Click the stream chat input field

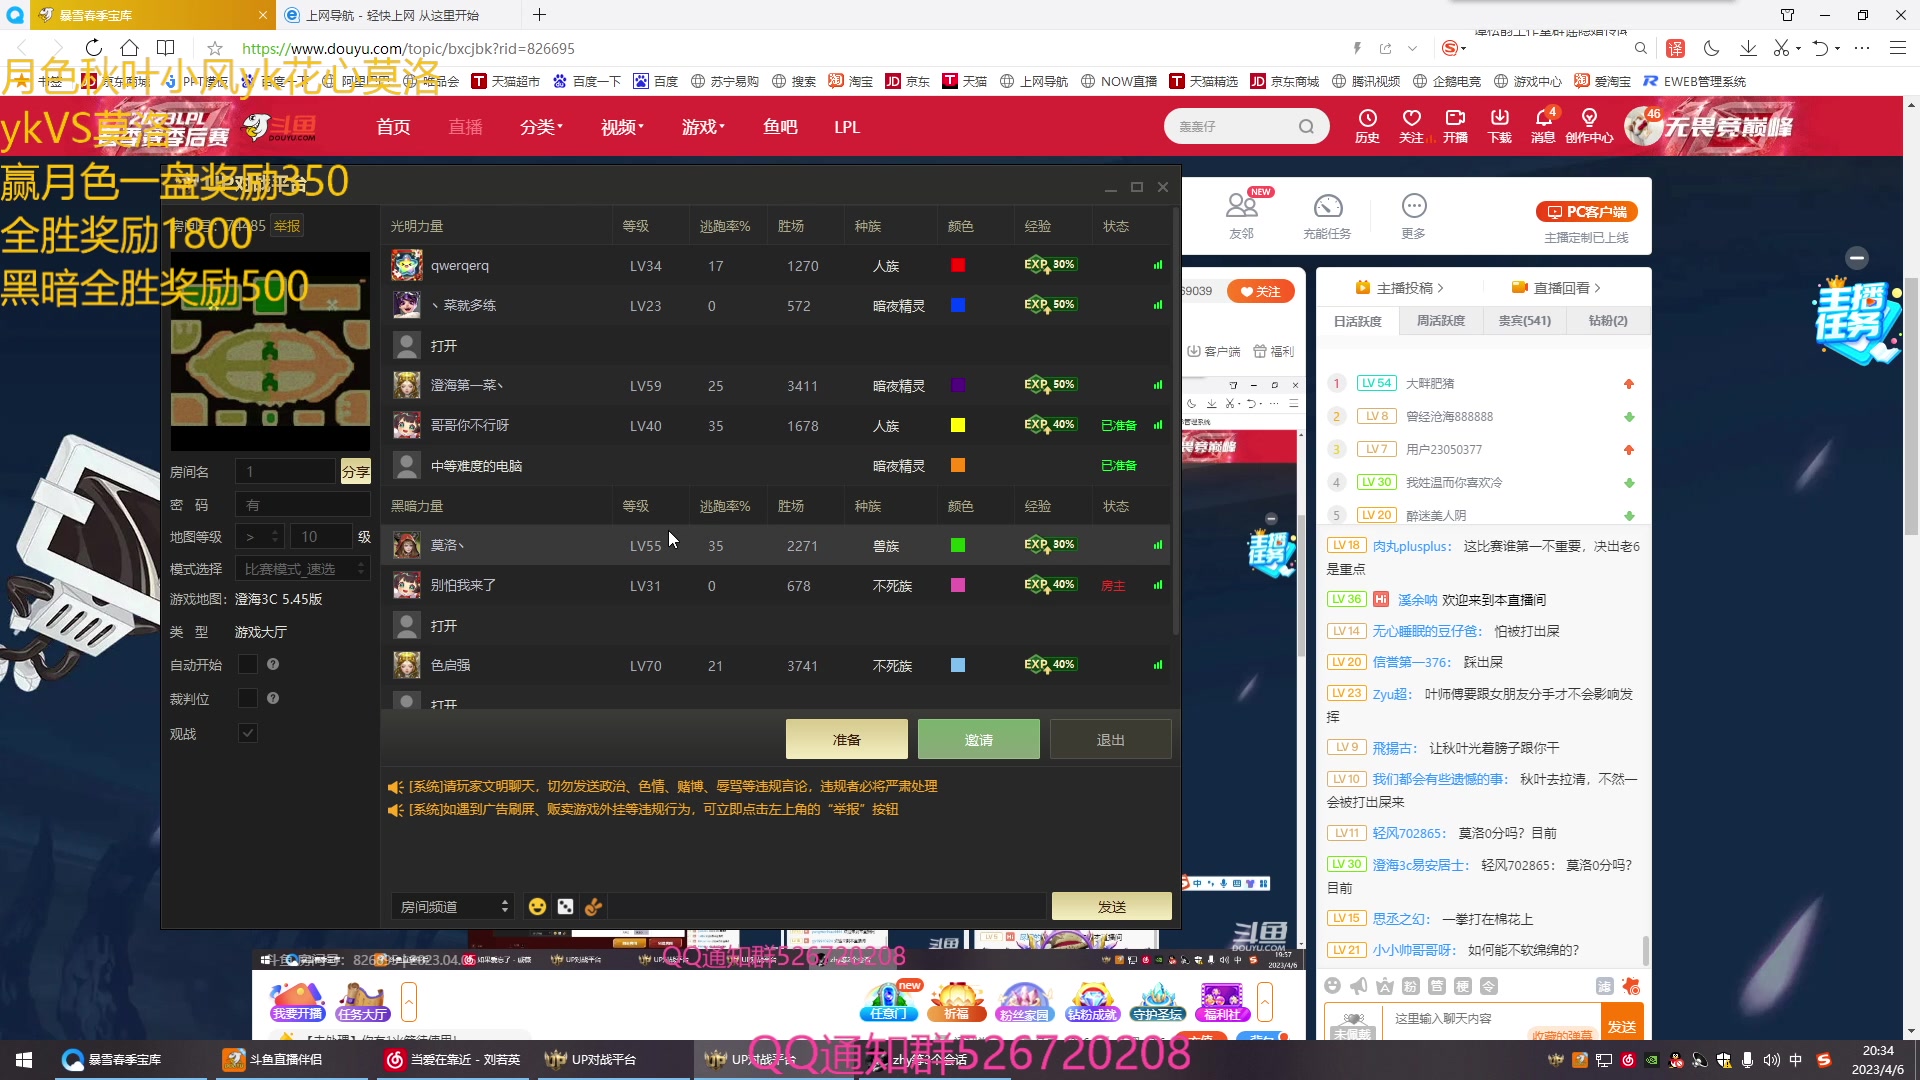click(x=1492, y=1019)
